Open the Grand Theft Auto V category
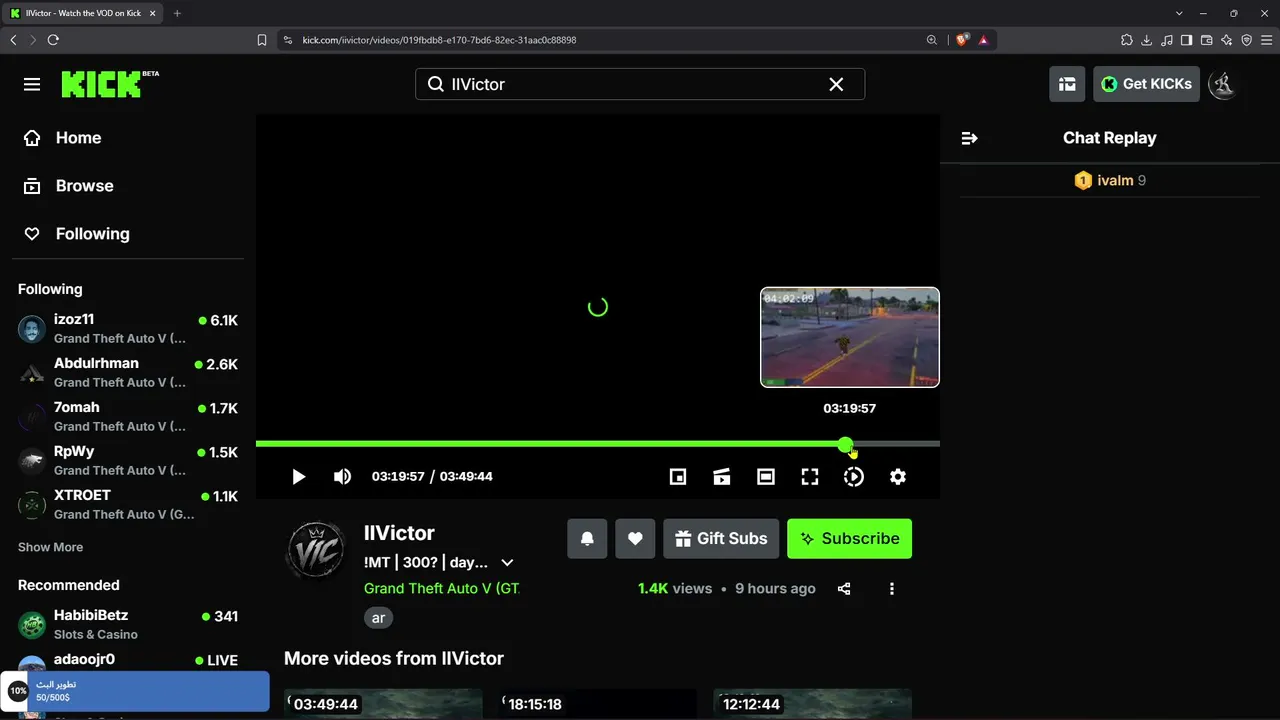Image resolution: width=1280 pixels, height=720 pixels. (x=442, y=588)
